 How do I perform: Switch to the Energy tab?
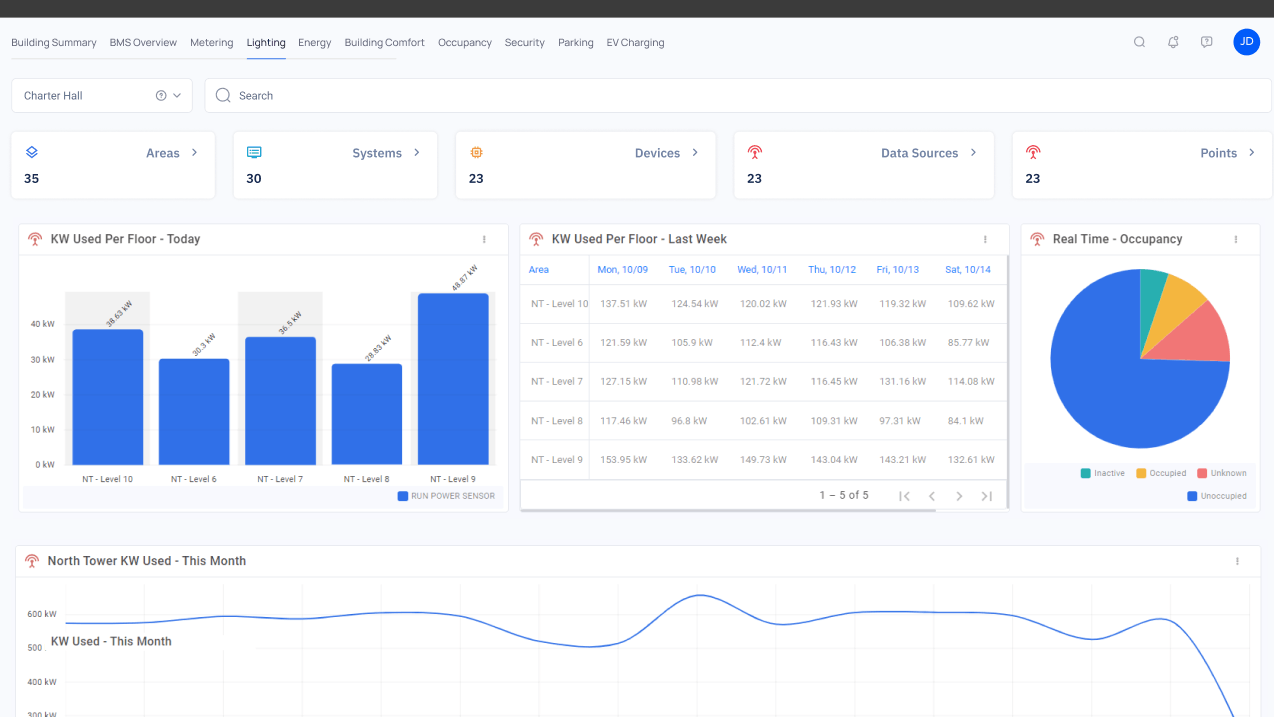(314, 43)
